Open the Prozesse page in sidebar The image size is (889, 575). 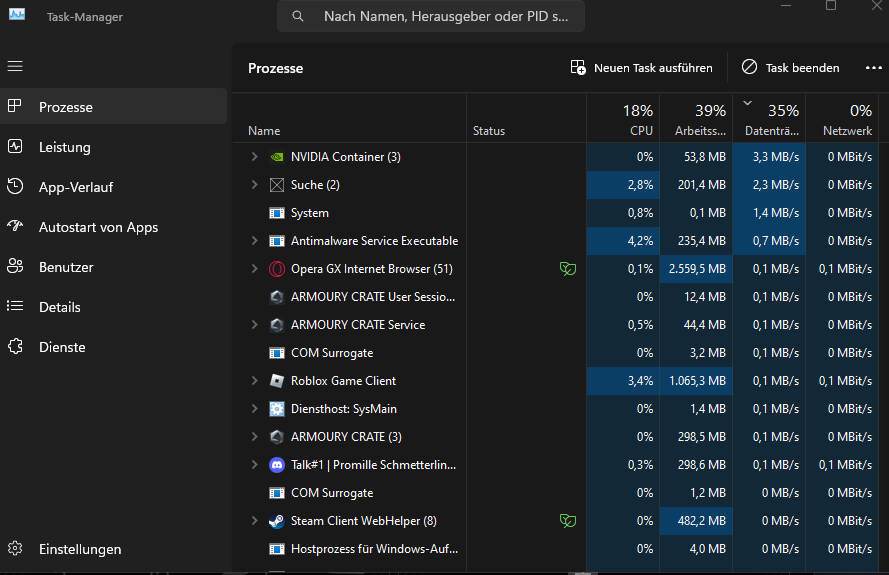[113, 107]
